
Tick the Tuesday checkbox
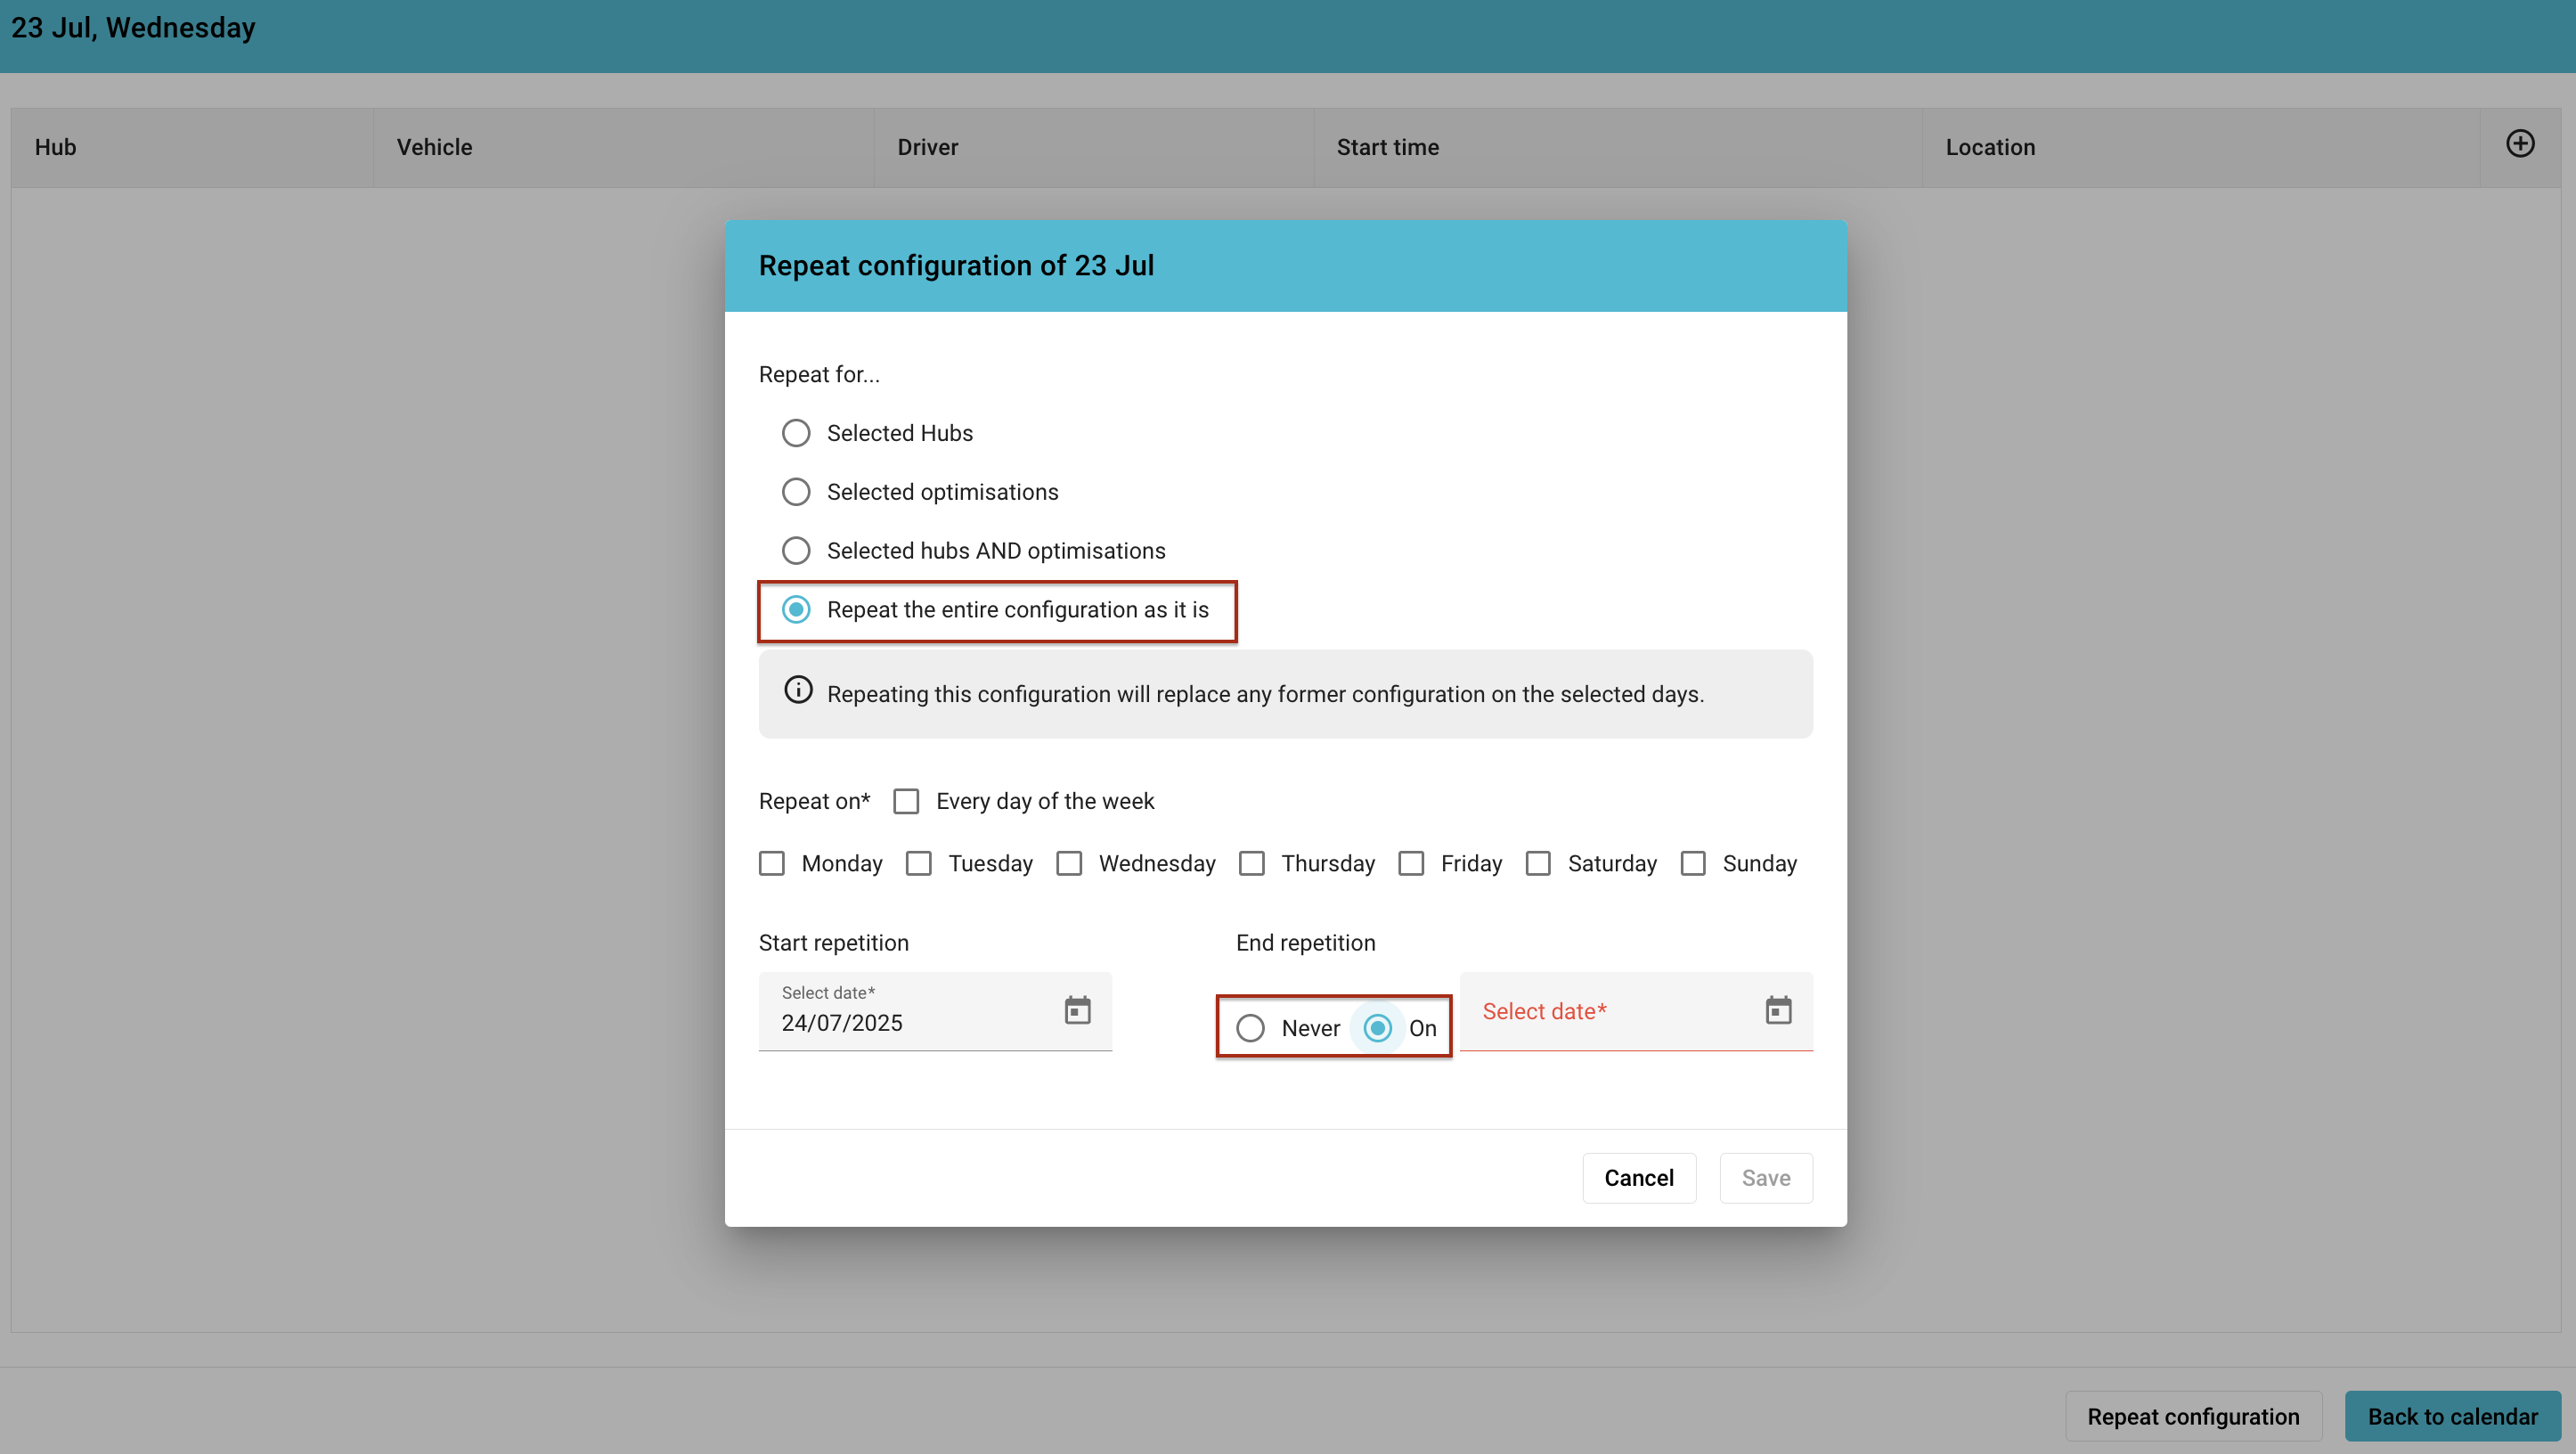pos(919,863)
